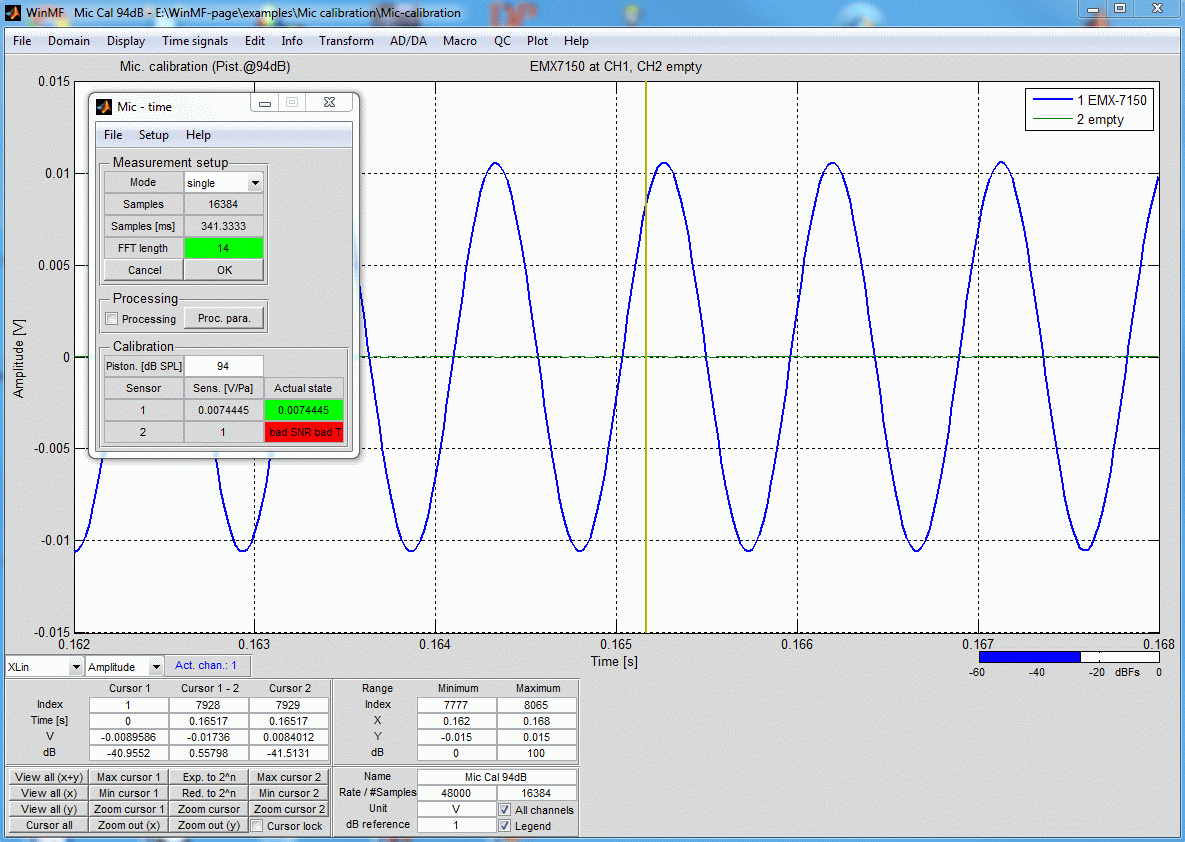The image size is (1185, 842).
Task: Toggle the Cursor lock checkbox
Action: [258, 826]
